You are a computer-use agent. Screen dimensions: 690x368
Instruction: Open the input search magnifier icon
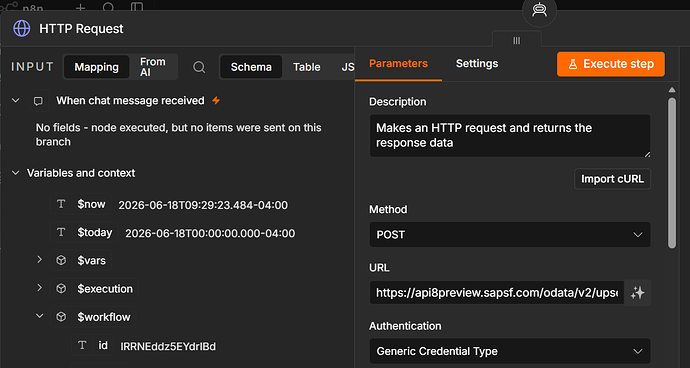point(199,67)
